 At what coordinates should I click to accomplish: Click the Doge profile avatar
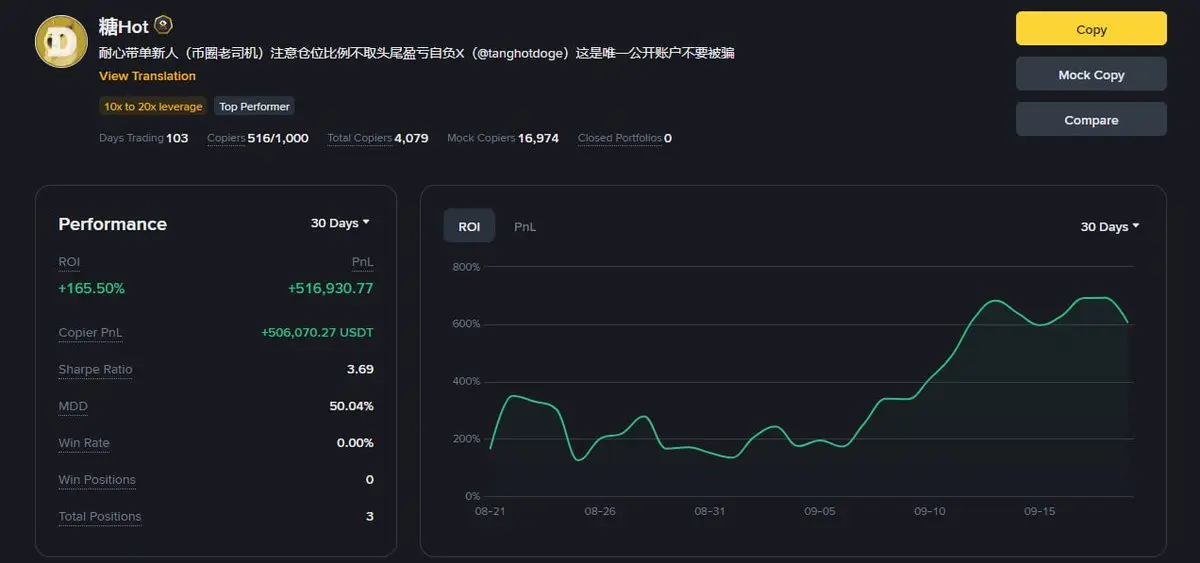pos(61,42)
